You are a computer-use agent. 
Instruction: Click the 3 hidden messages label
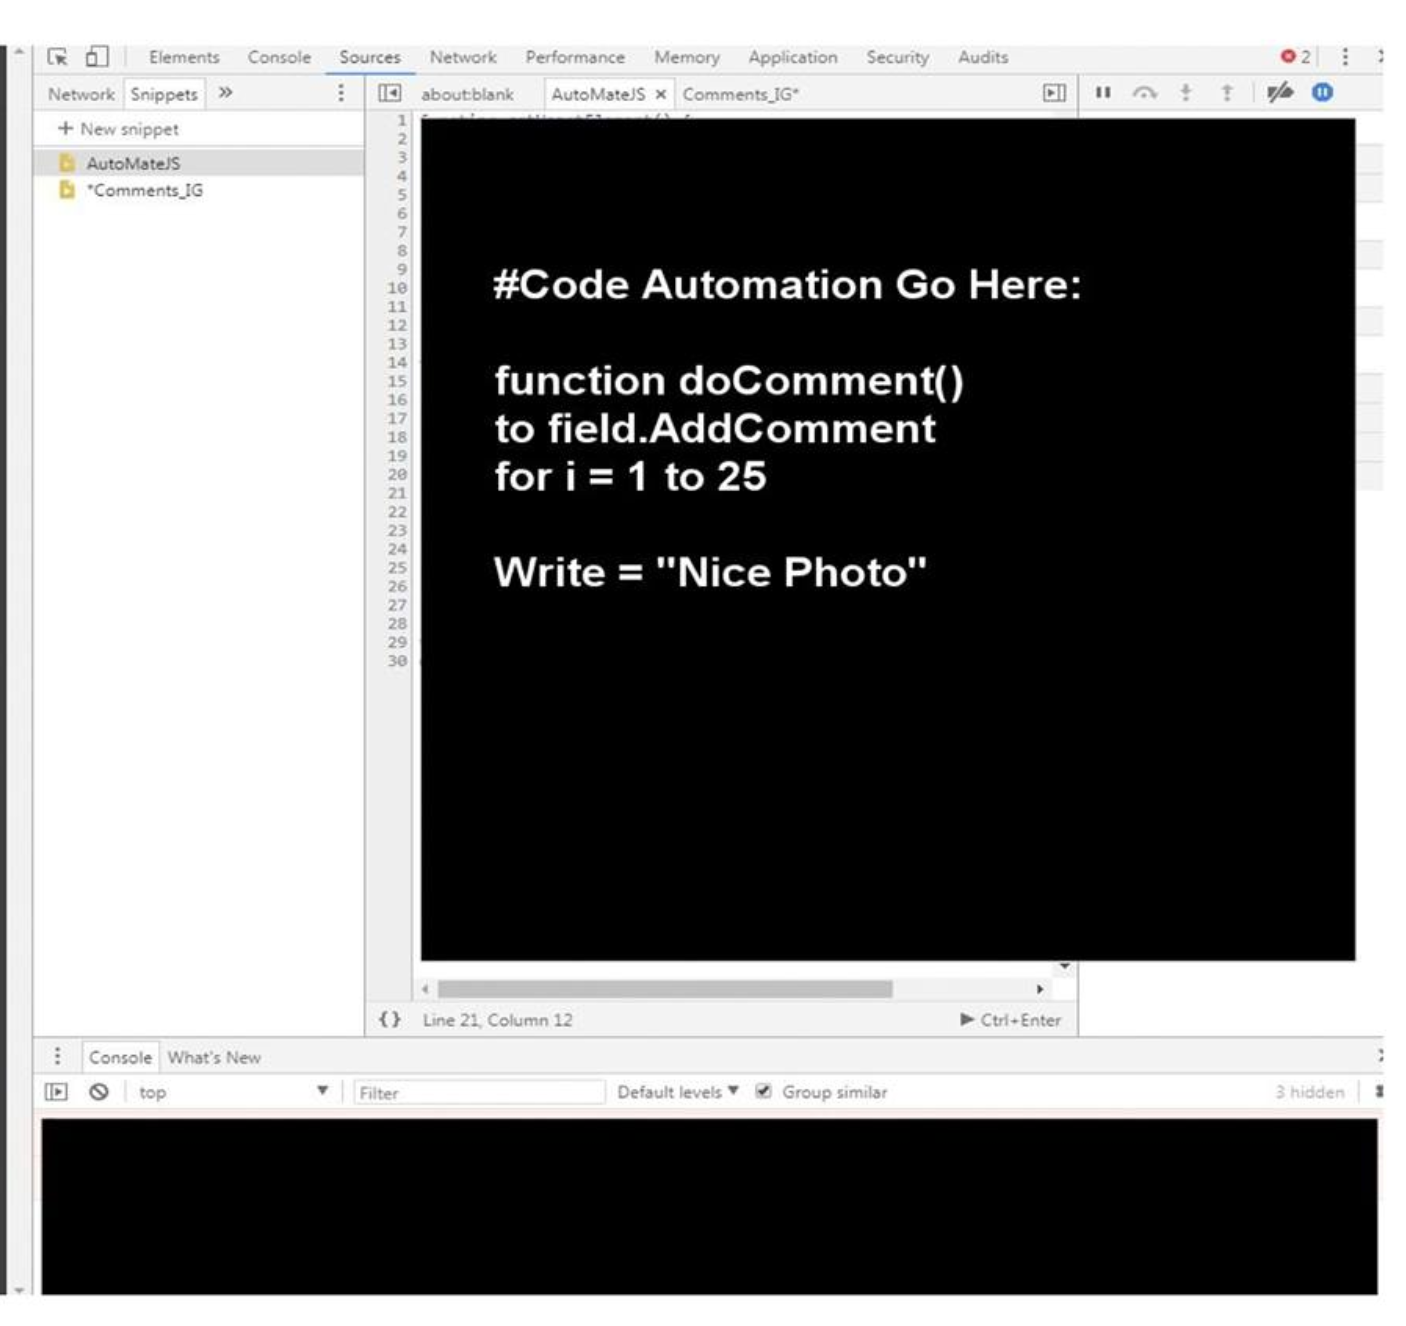pyautogui.click(x=1310, y=1092)
